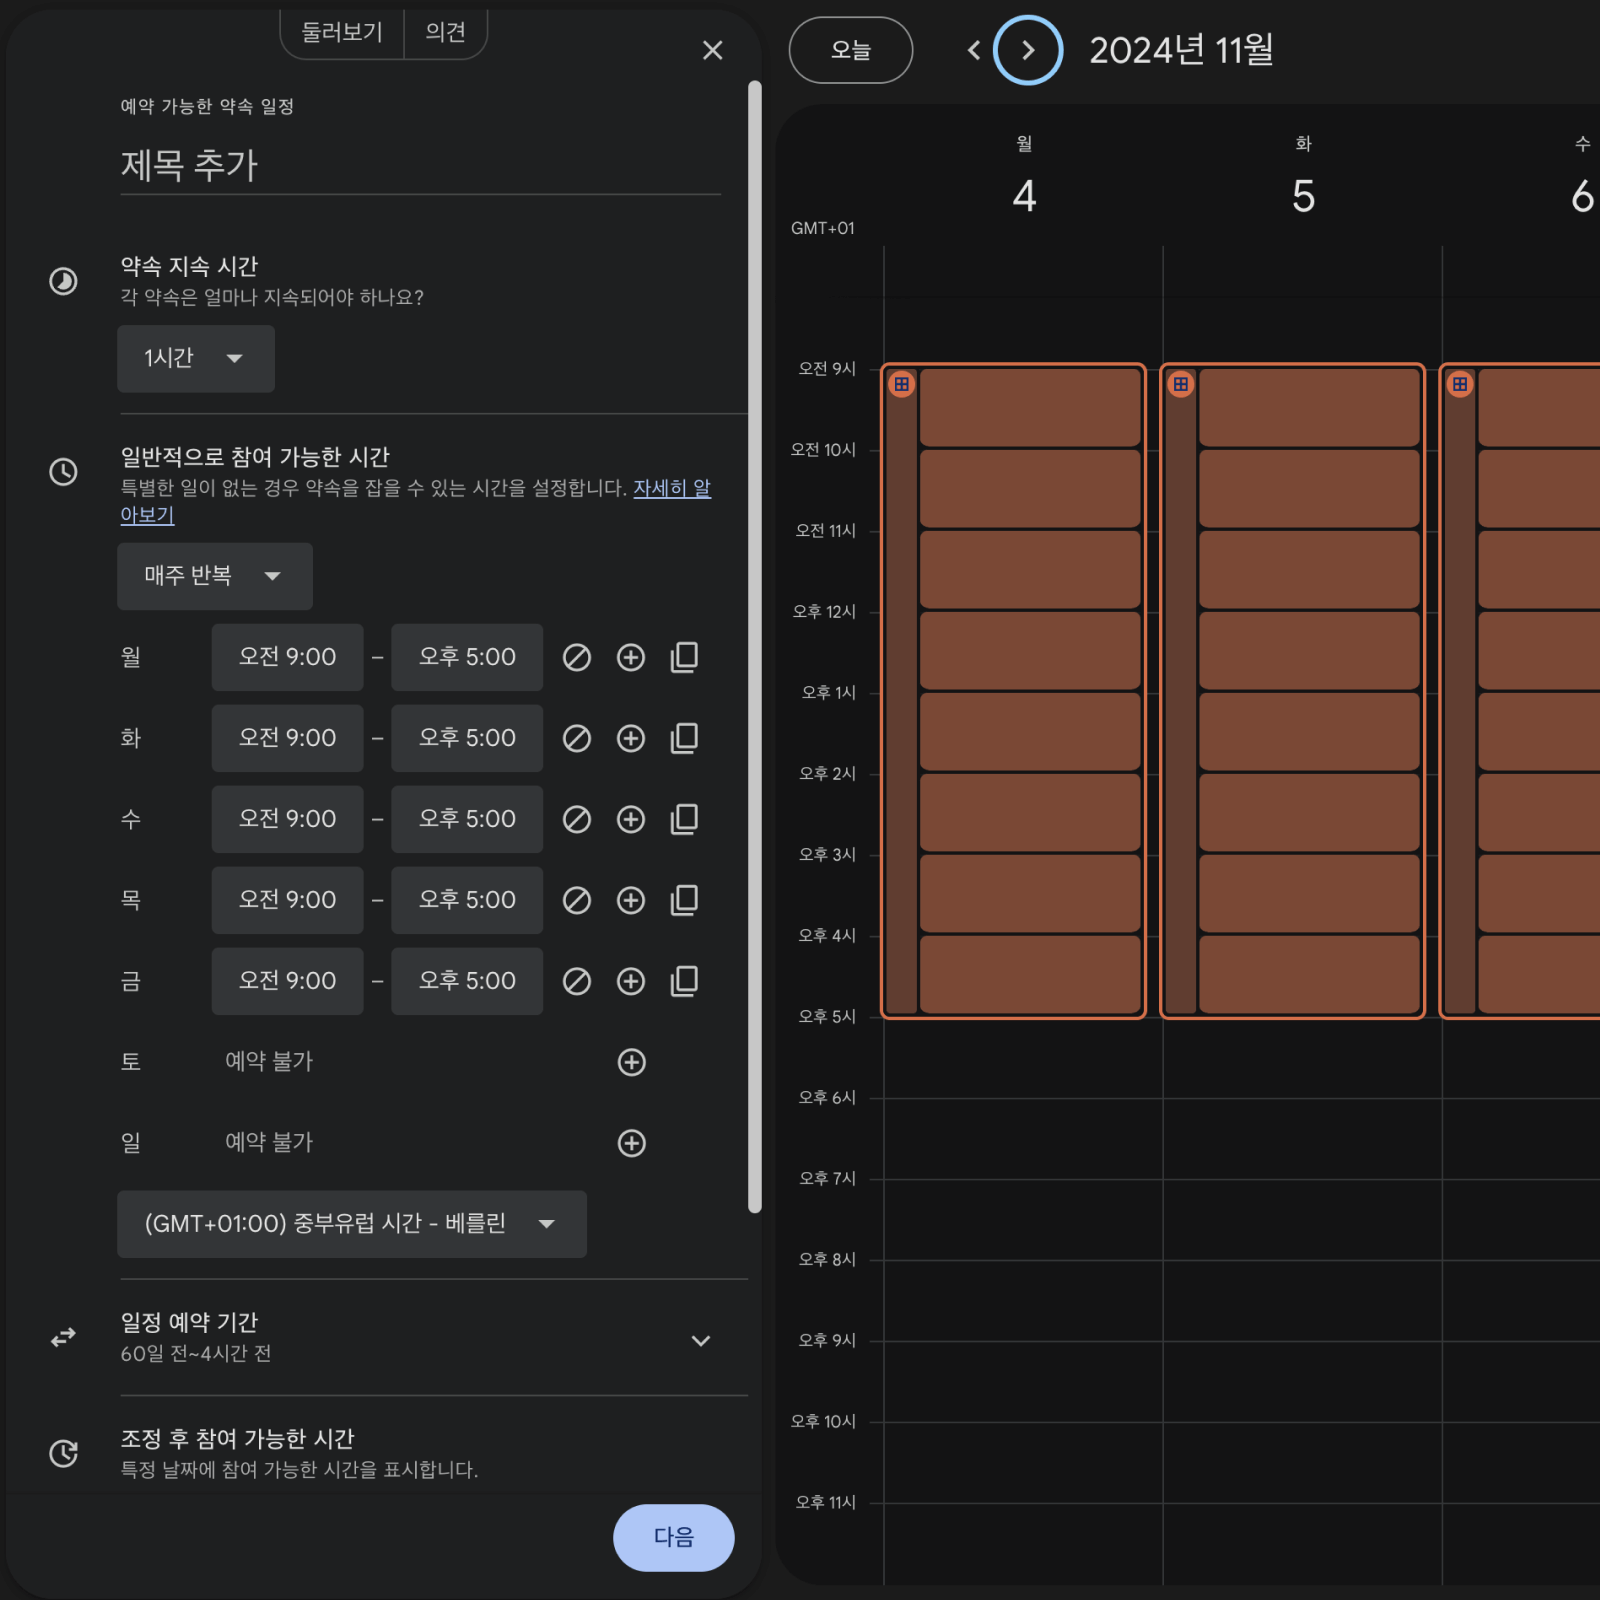Open the 1시간 duration dropdown
This screenshot has width=1600, height=1600.
tap(196, 358)
